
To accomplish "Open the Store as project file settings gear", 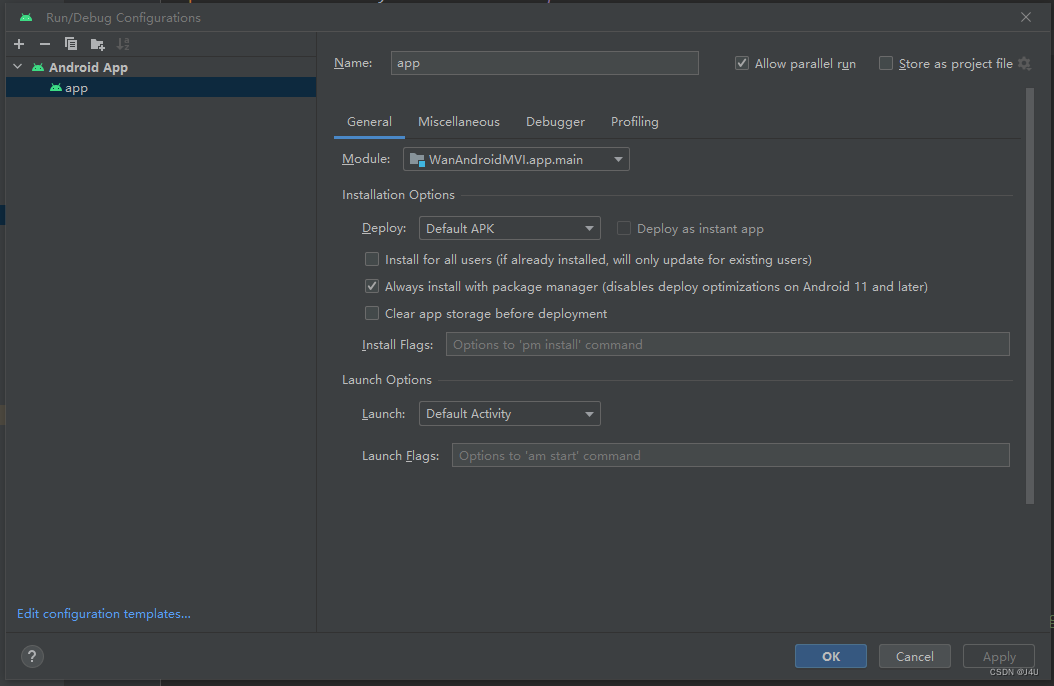I will (1024, 63).
